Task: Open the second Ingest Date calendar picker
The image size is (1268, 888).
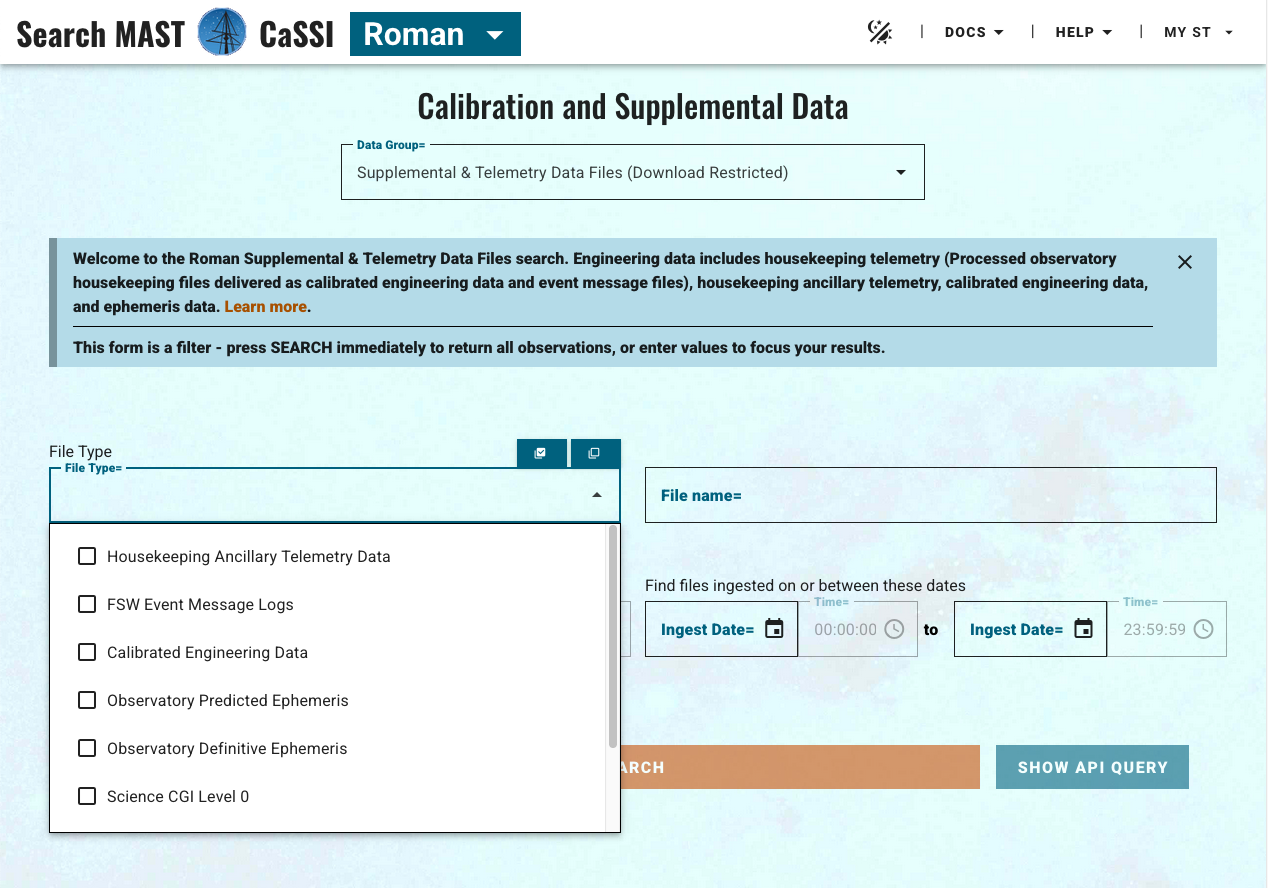Action: tap(1083, 629)
